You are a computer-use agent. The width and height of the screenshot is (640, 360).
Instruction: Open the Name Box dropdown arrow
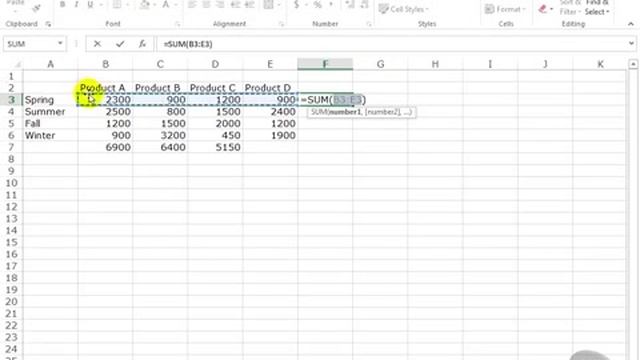click(60, 44)
